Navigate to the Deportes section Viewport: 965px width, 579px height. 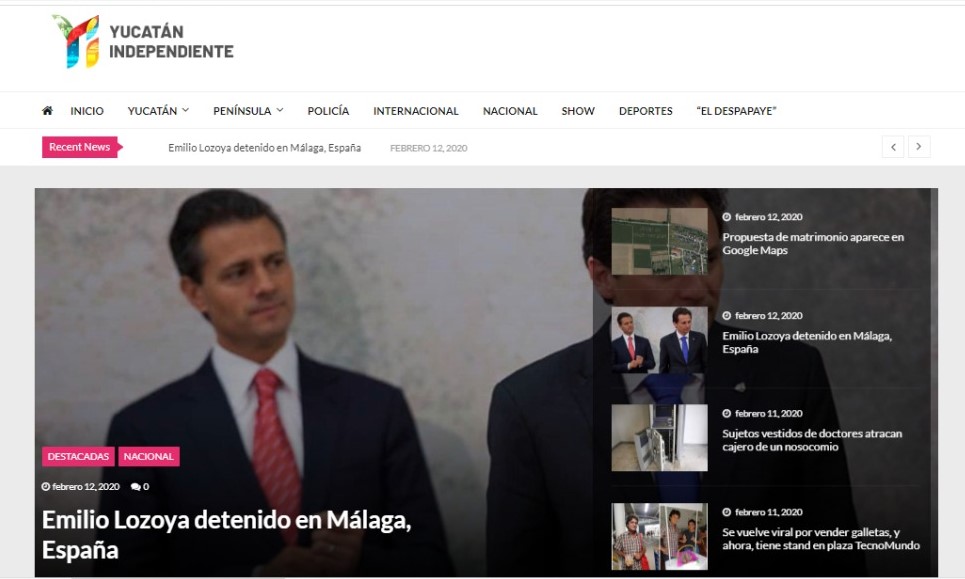(645, 111)
